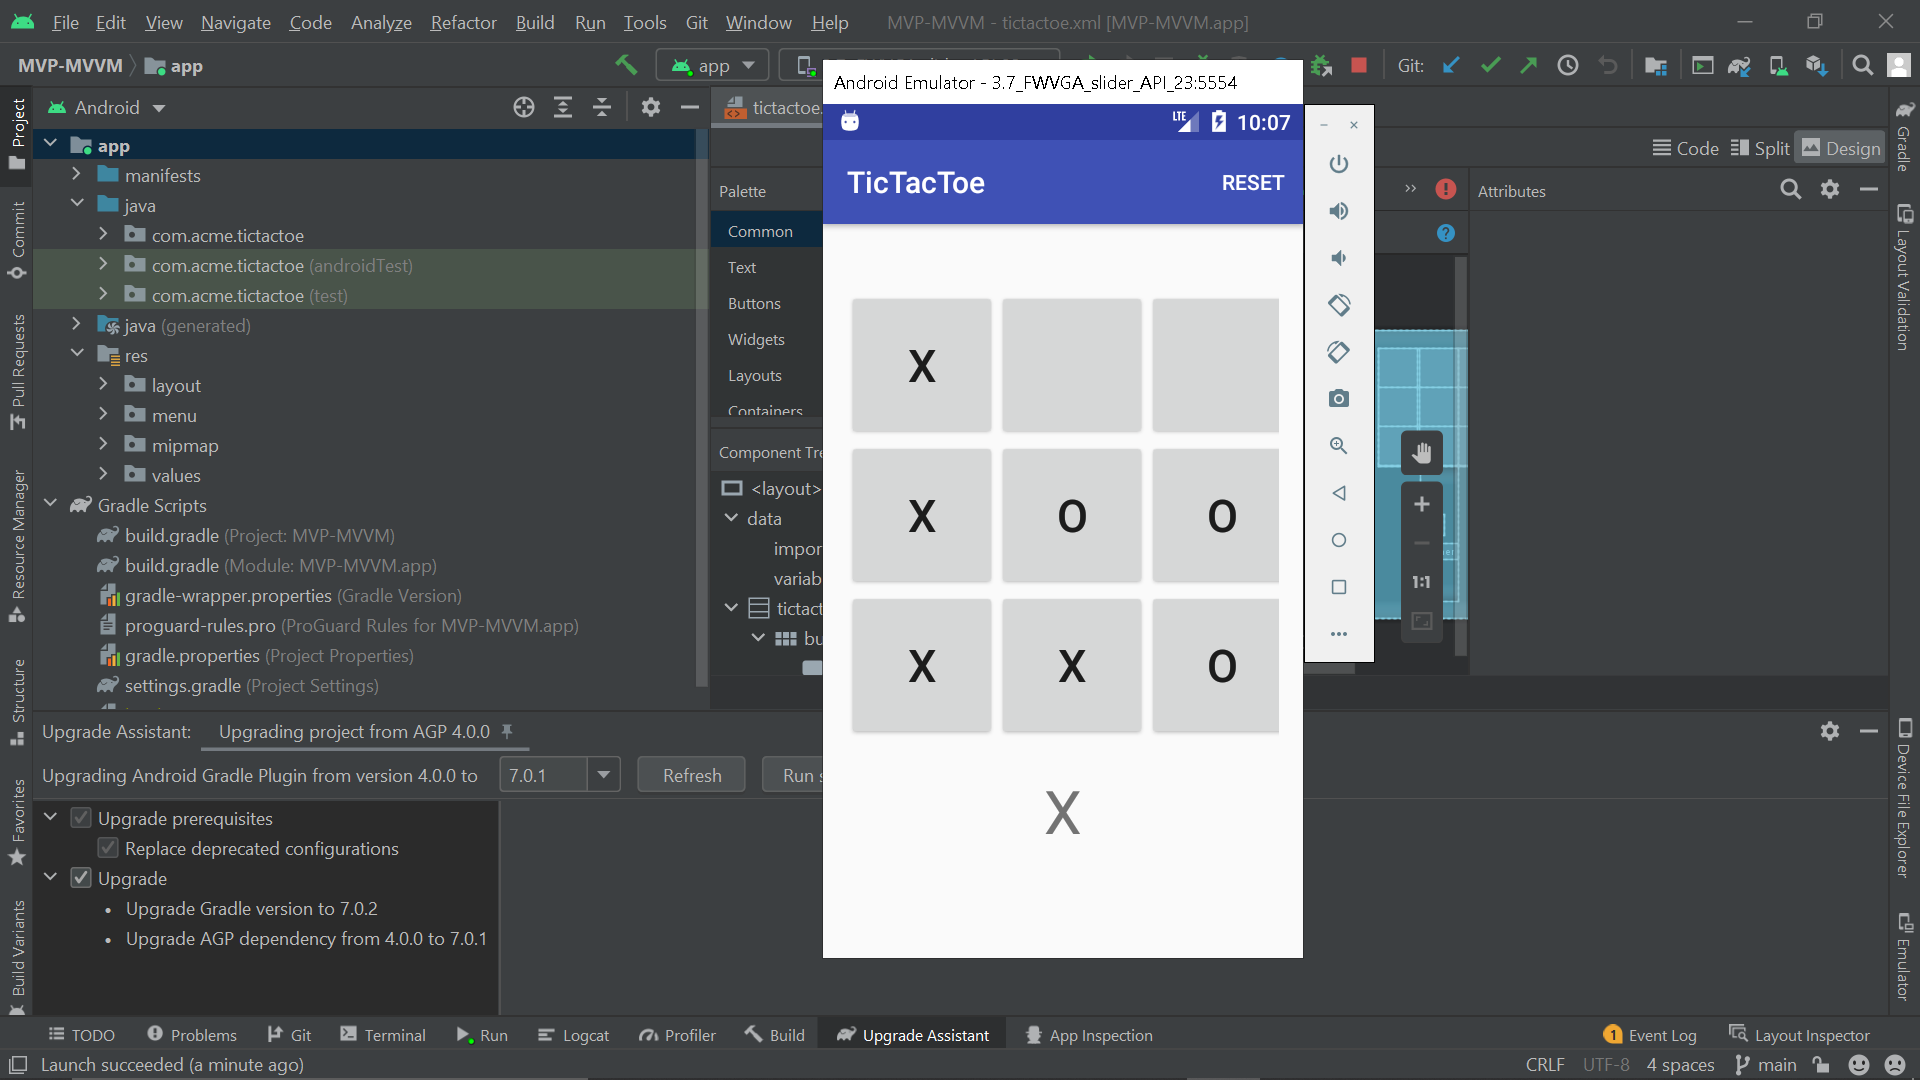This screenshot has height=1080, width=1920.
Task: Toggle Replace deprecated configurations checkbox
Action: [x=108, y=848]
